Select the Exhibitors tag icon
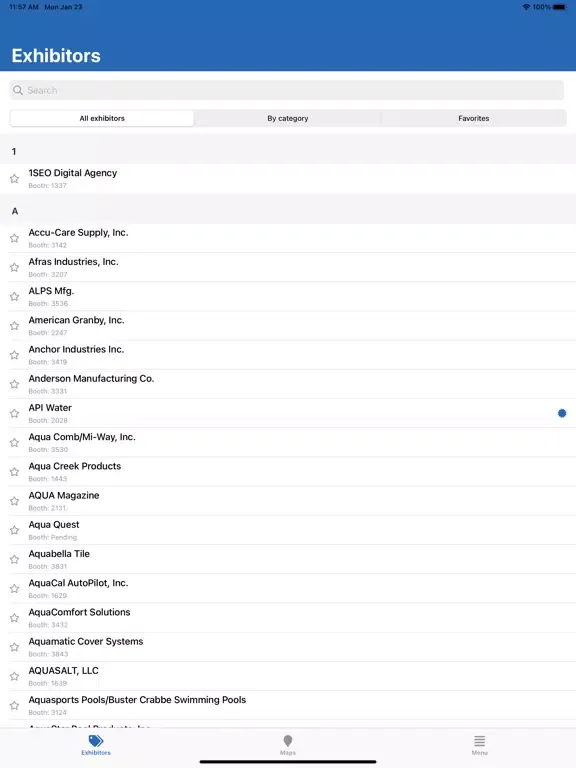The width and height of the screenshot is (576, 768). tap(96, 741)
